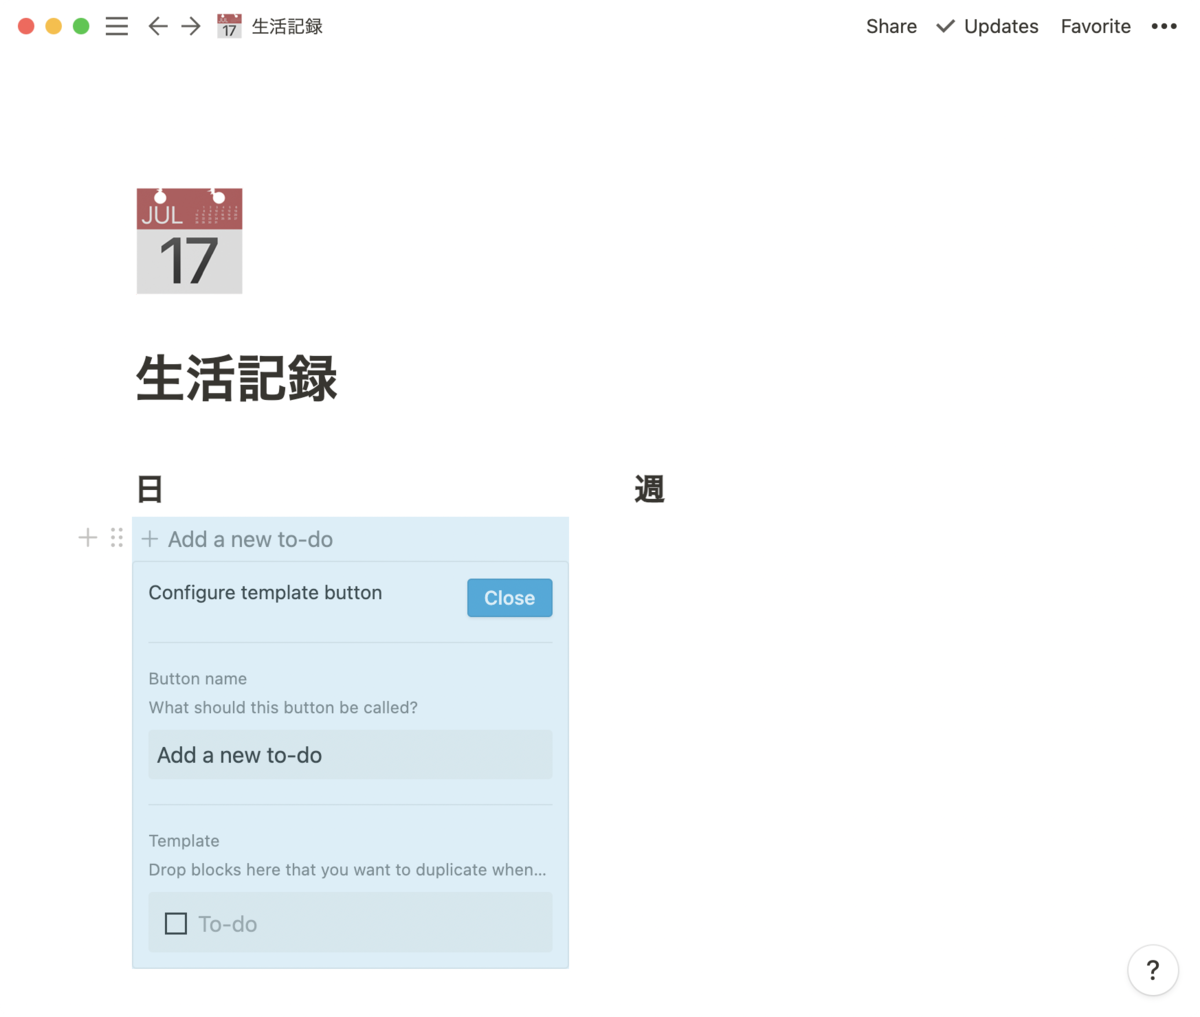Open block menu via drag handle dots
This screenshot has height=1017, width=1200.
(116, 537)
